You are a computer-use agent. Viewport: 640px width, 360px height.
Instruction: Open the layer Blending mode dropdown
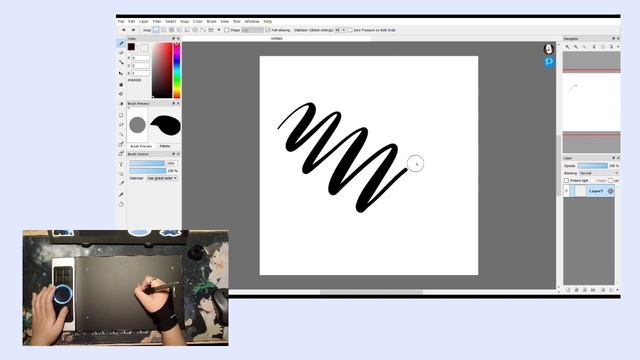click(599, 173)
